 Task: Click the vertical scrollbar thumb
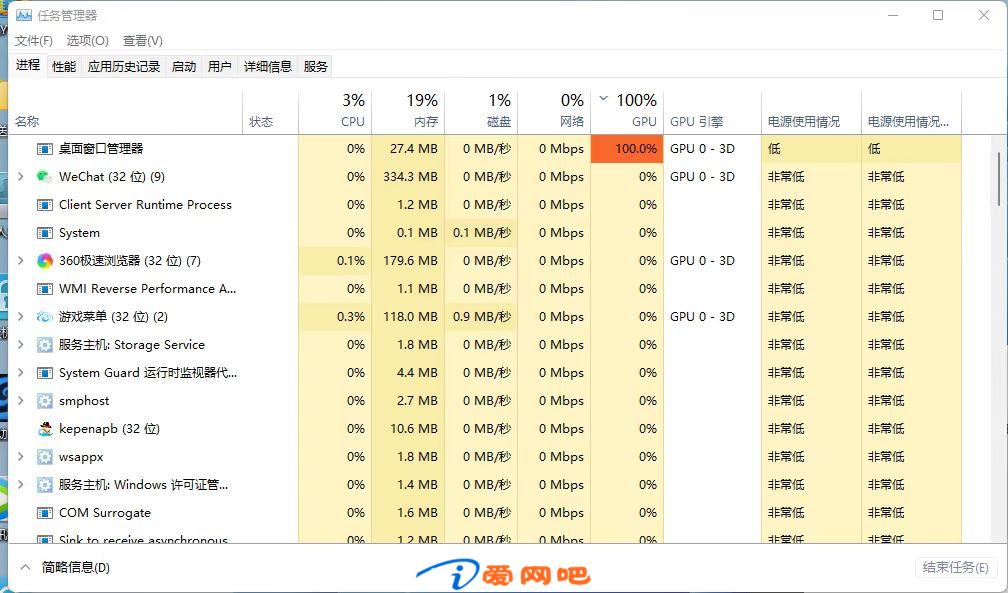coord(998,179)
